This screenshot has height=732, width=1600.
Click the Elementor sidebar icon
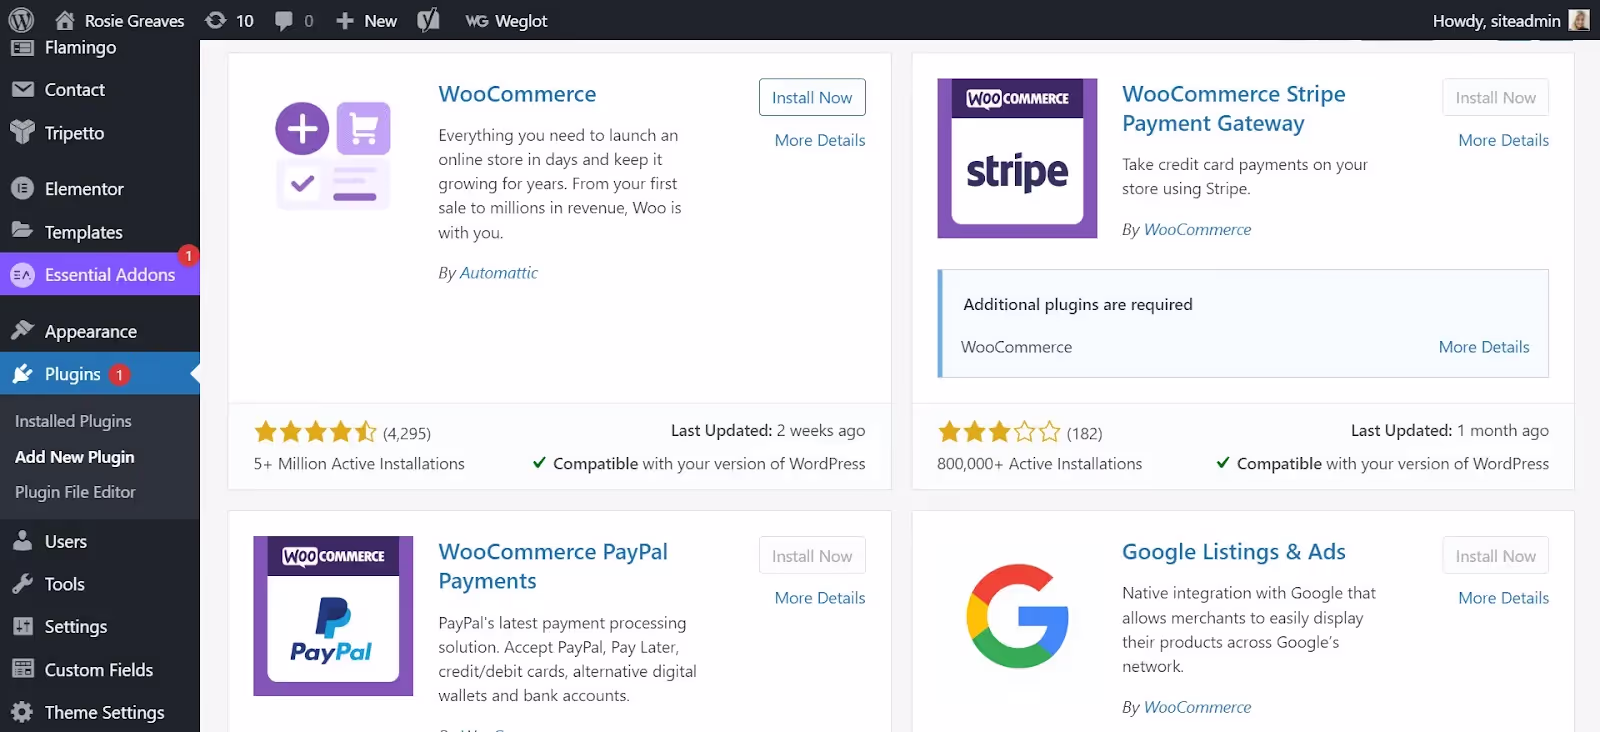pos(22,188)
